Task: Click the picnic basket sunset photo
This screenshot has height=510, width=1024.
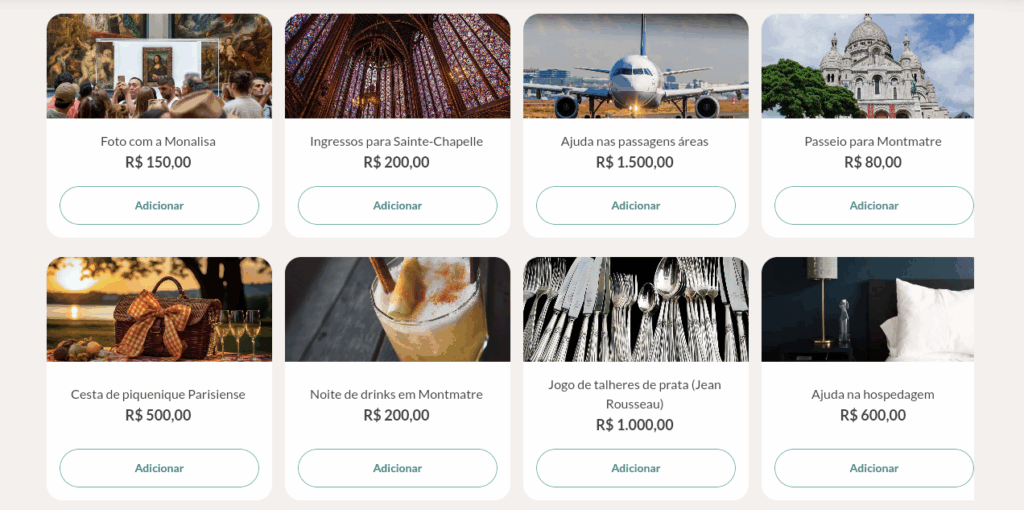Action: [159, 309]
